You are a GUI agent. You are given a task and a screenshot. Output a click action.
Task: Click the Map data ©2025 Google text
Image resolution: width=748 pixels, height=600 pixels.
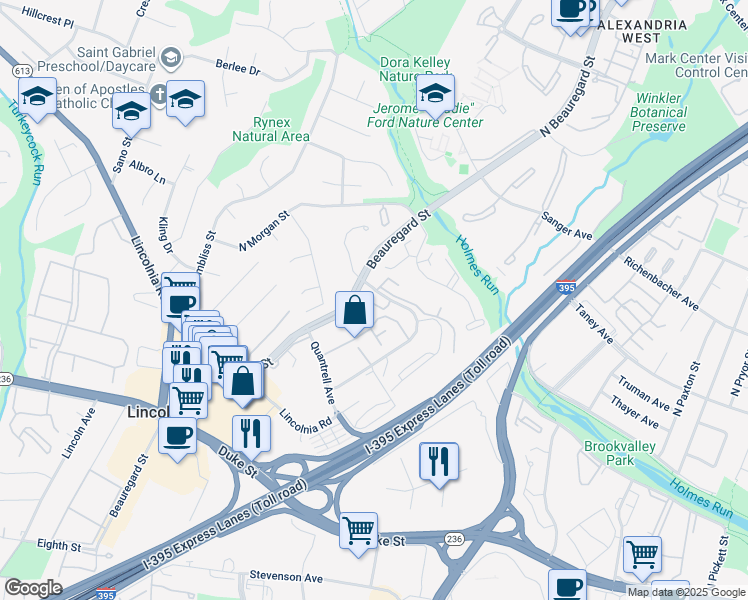[x=686, y=592]
